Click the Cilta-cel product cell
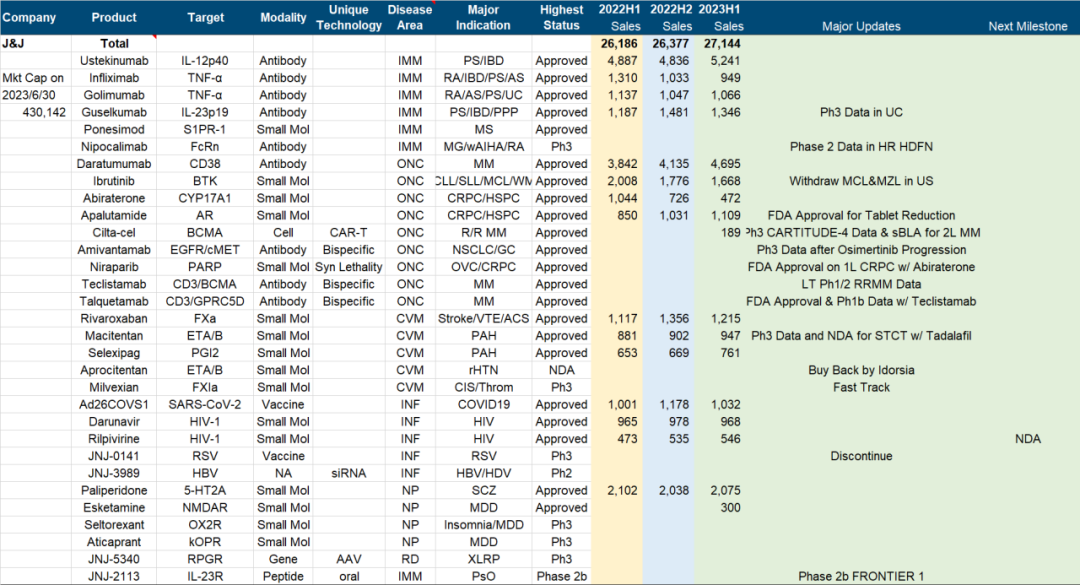This screenshot has width=1080, height=585. coord(114,233)
